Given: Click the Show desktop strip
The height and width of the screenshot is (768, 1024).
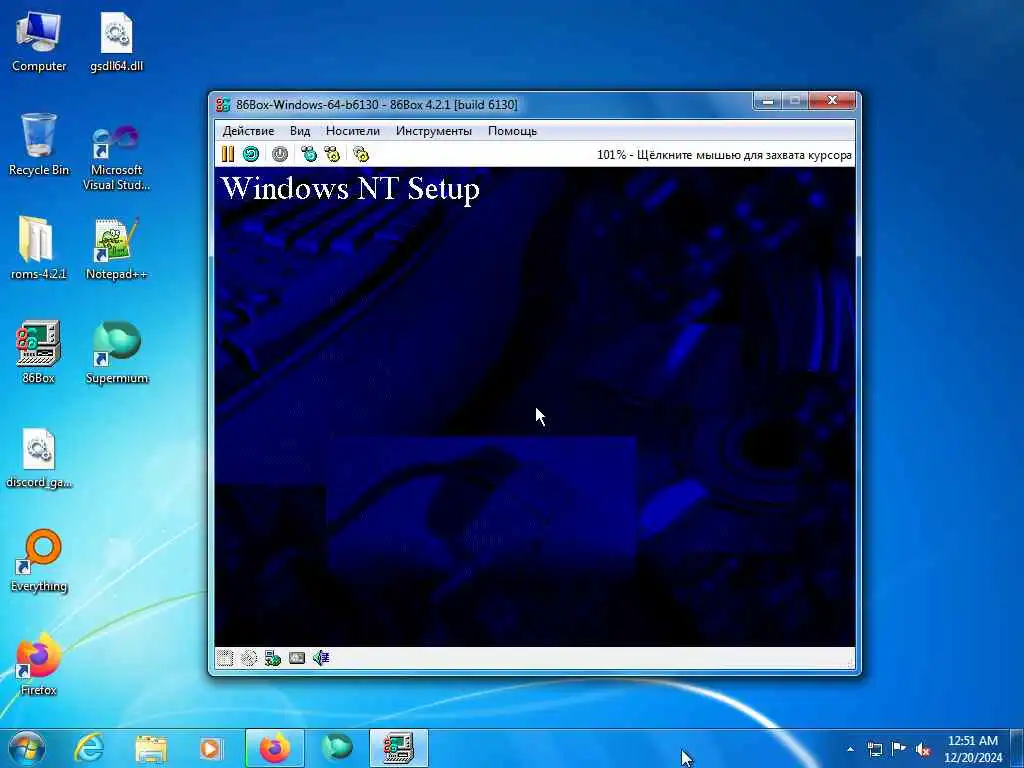Looking at the screenshot, I should [x=1017, y=748].
